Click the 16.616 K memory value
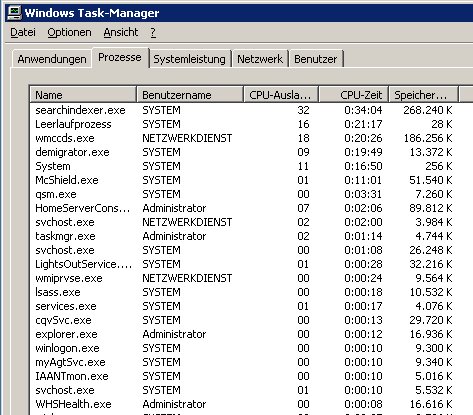 tap(431, 404)
